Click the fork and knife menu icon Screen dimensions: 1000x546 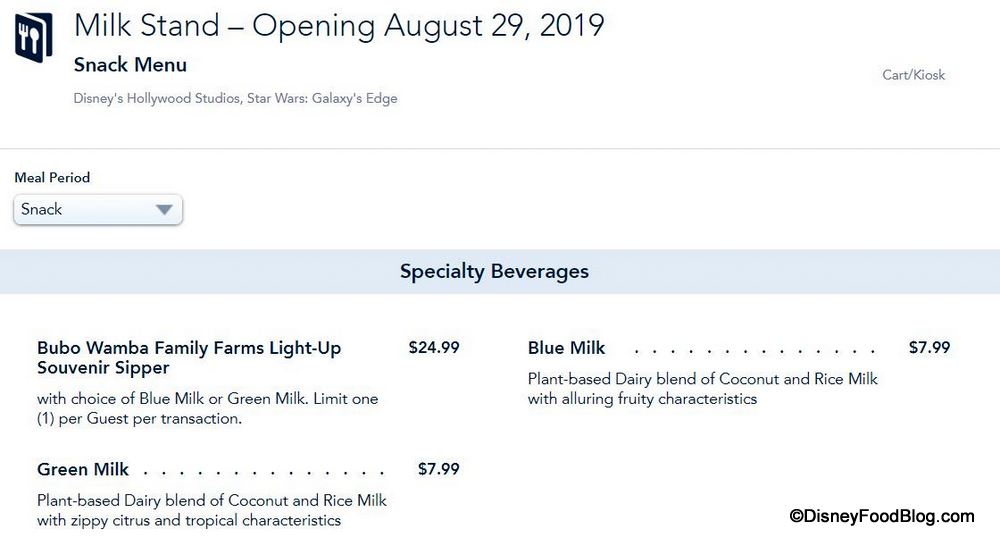tap(34, 37)
